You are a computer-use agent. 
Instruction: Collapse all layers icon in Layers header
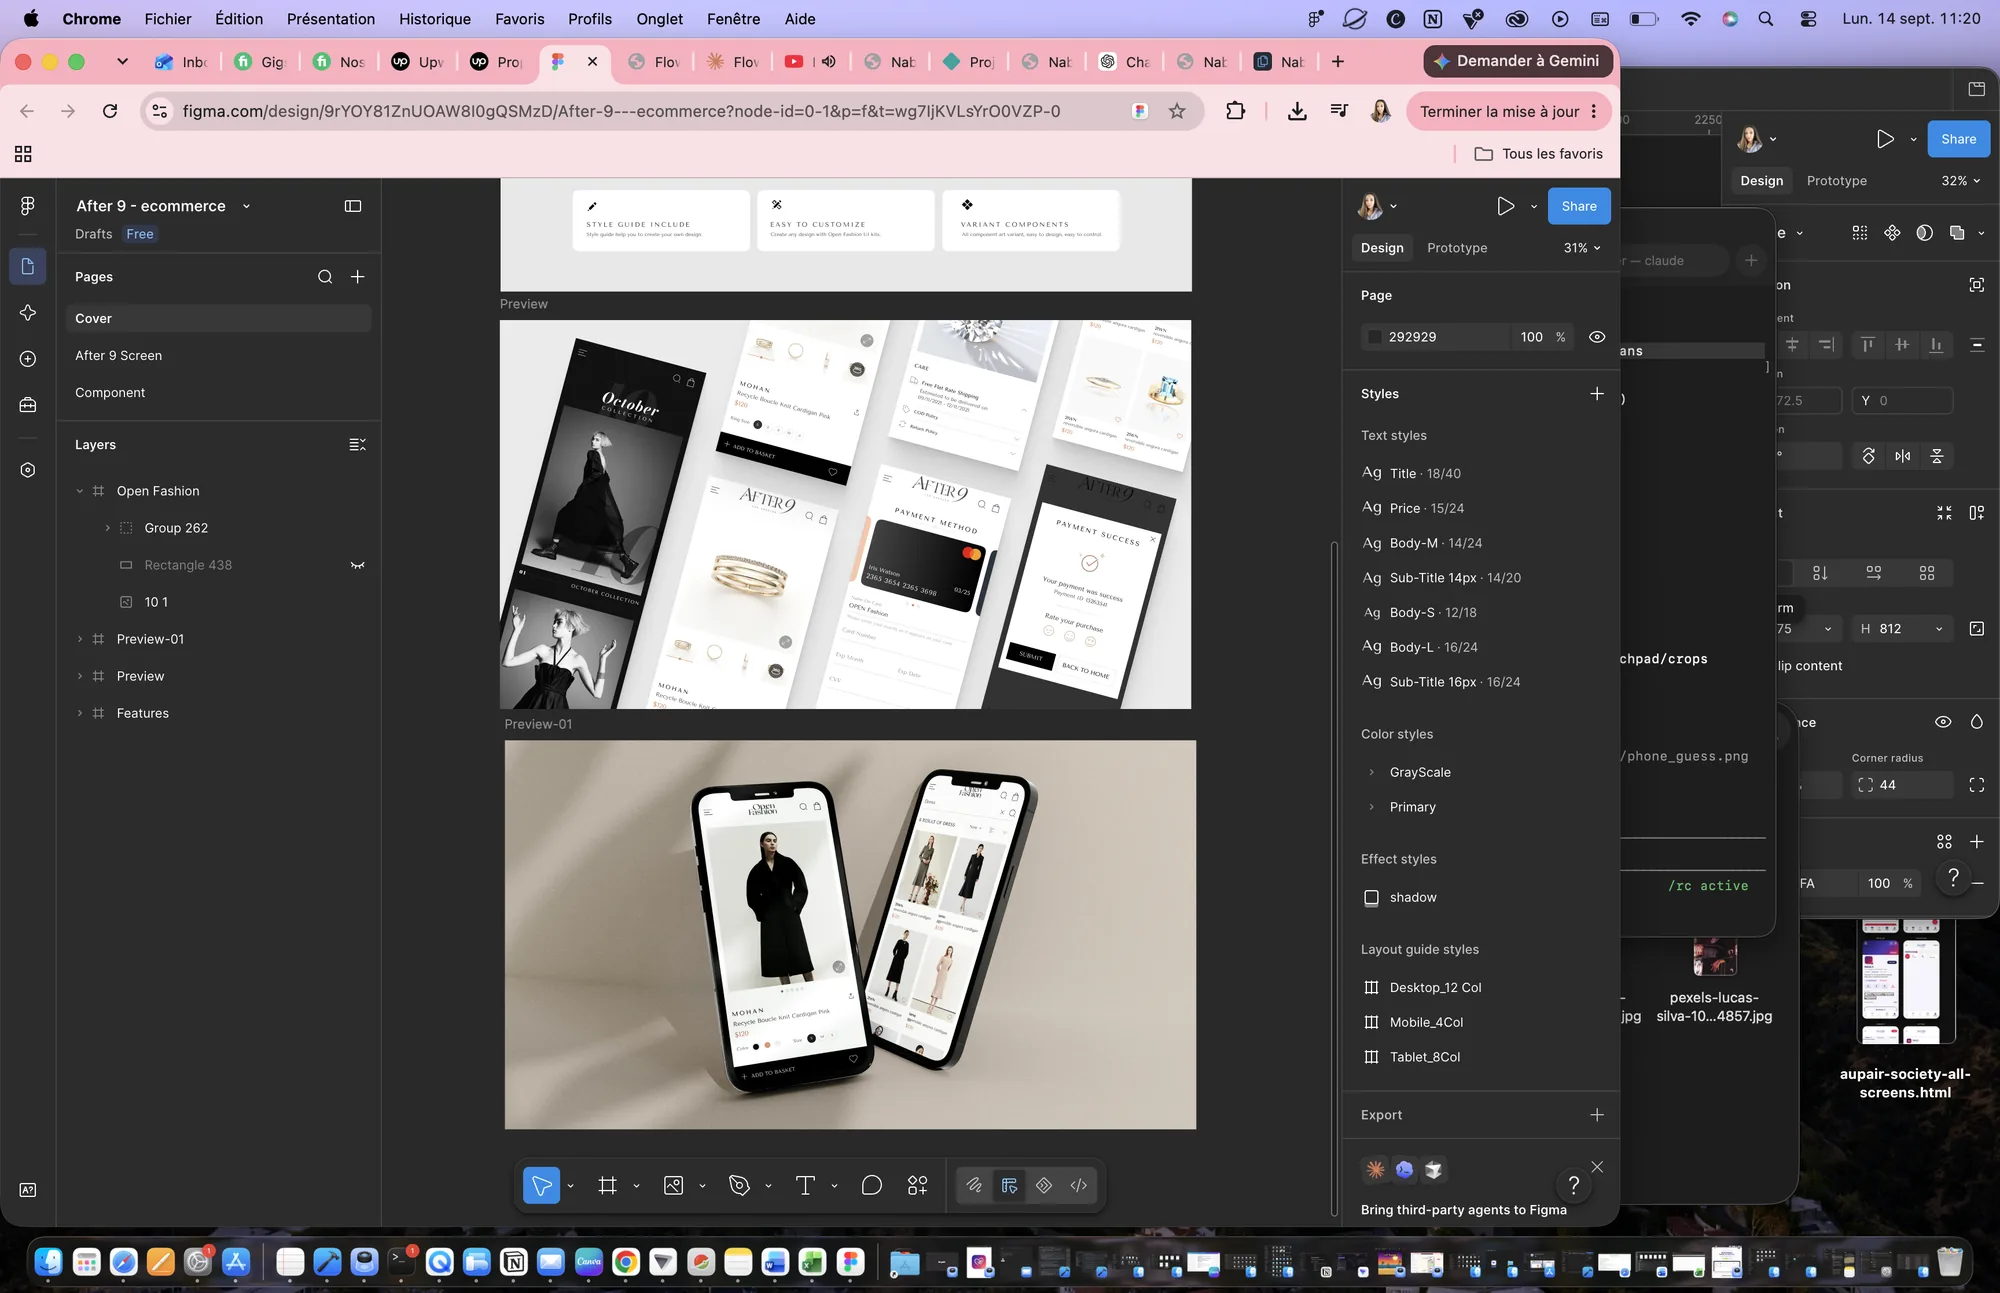(358, 445)
